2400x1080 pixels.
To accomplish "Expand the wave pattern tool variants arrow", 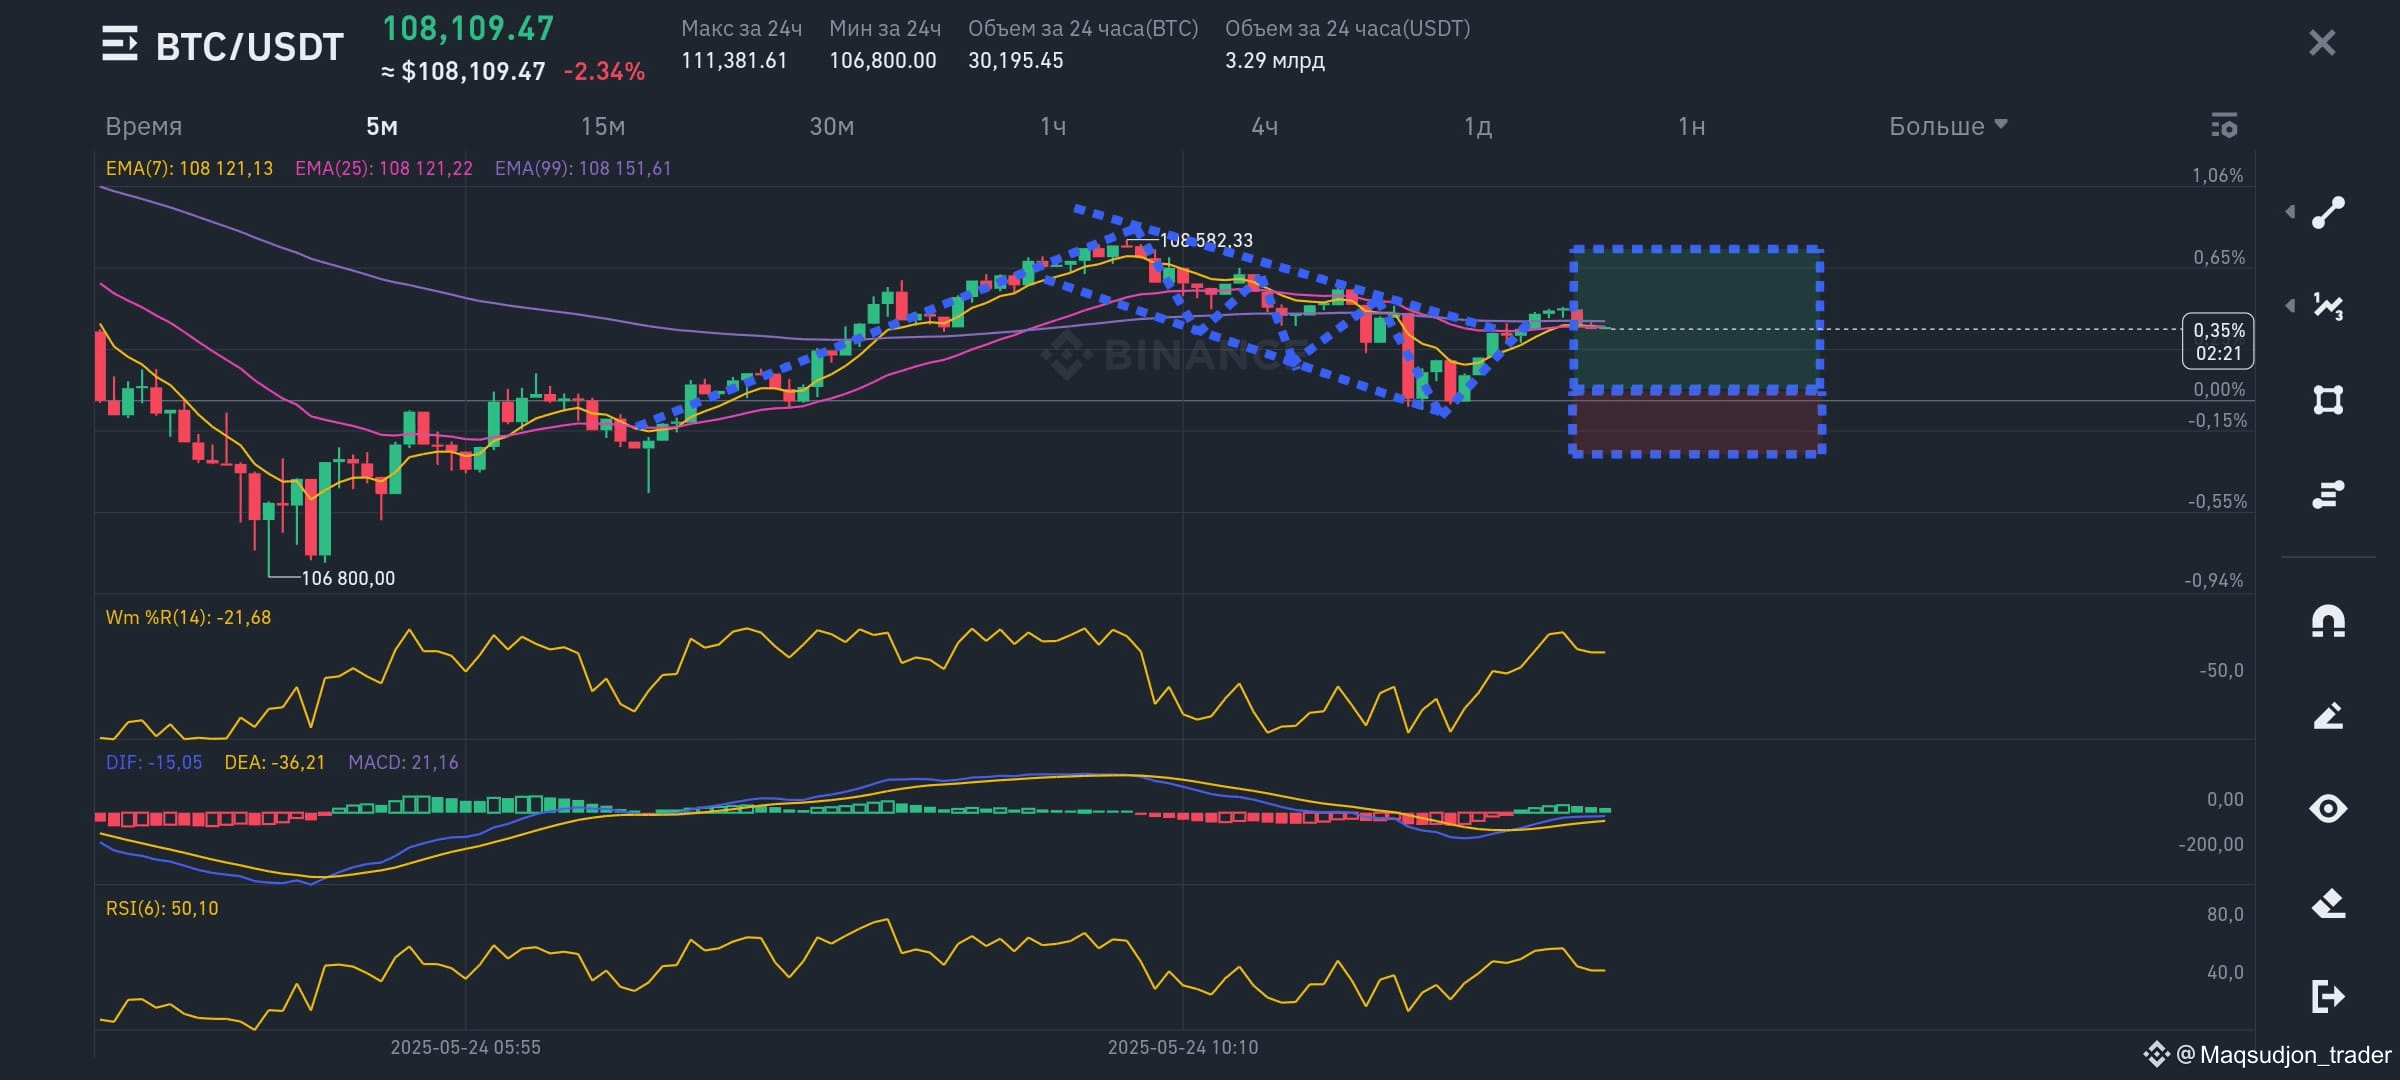I will [x=2290, y=306].
